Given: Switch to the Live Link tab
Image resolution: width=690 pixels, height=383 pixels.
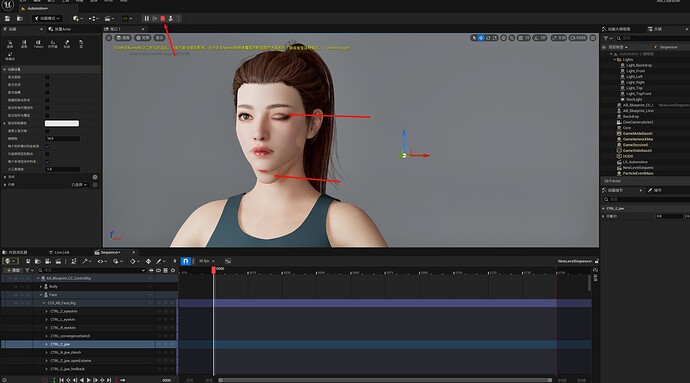Looking at the screenshot, I should [x=59, y=253].
